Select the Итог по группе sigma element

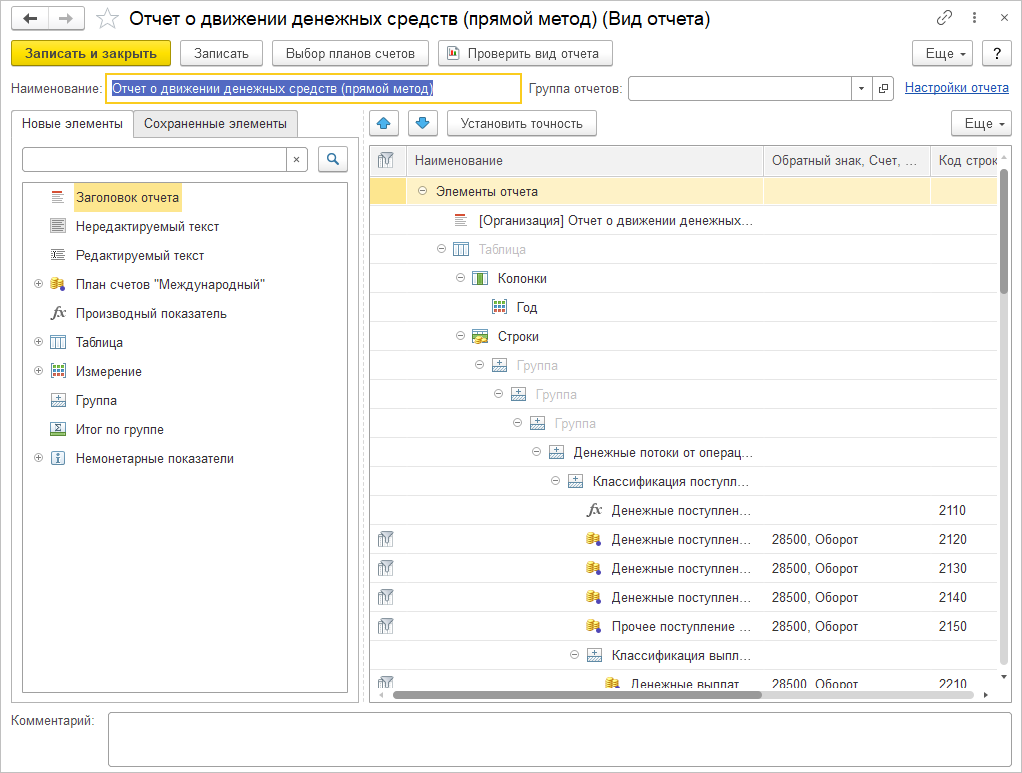tap(119, 429)
